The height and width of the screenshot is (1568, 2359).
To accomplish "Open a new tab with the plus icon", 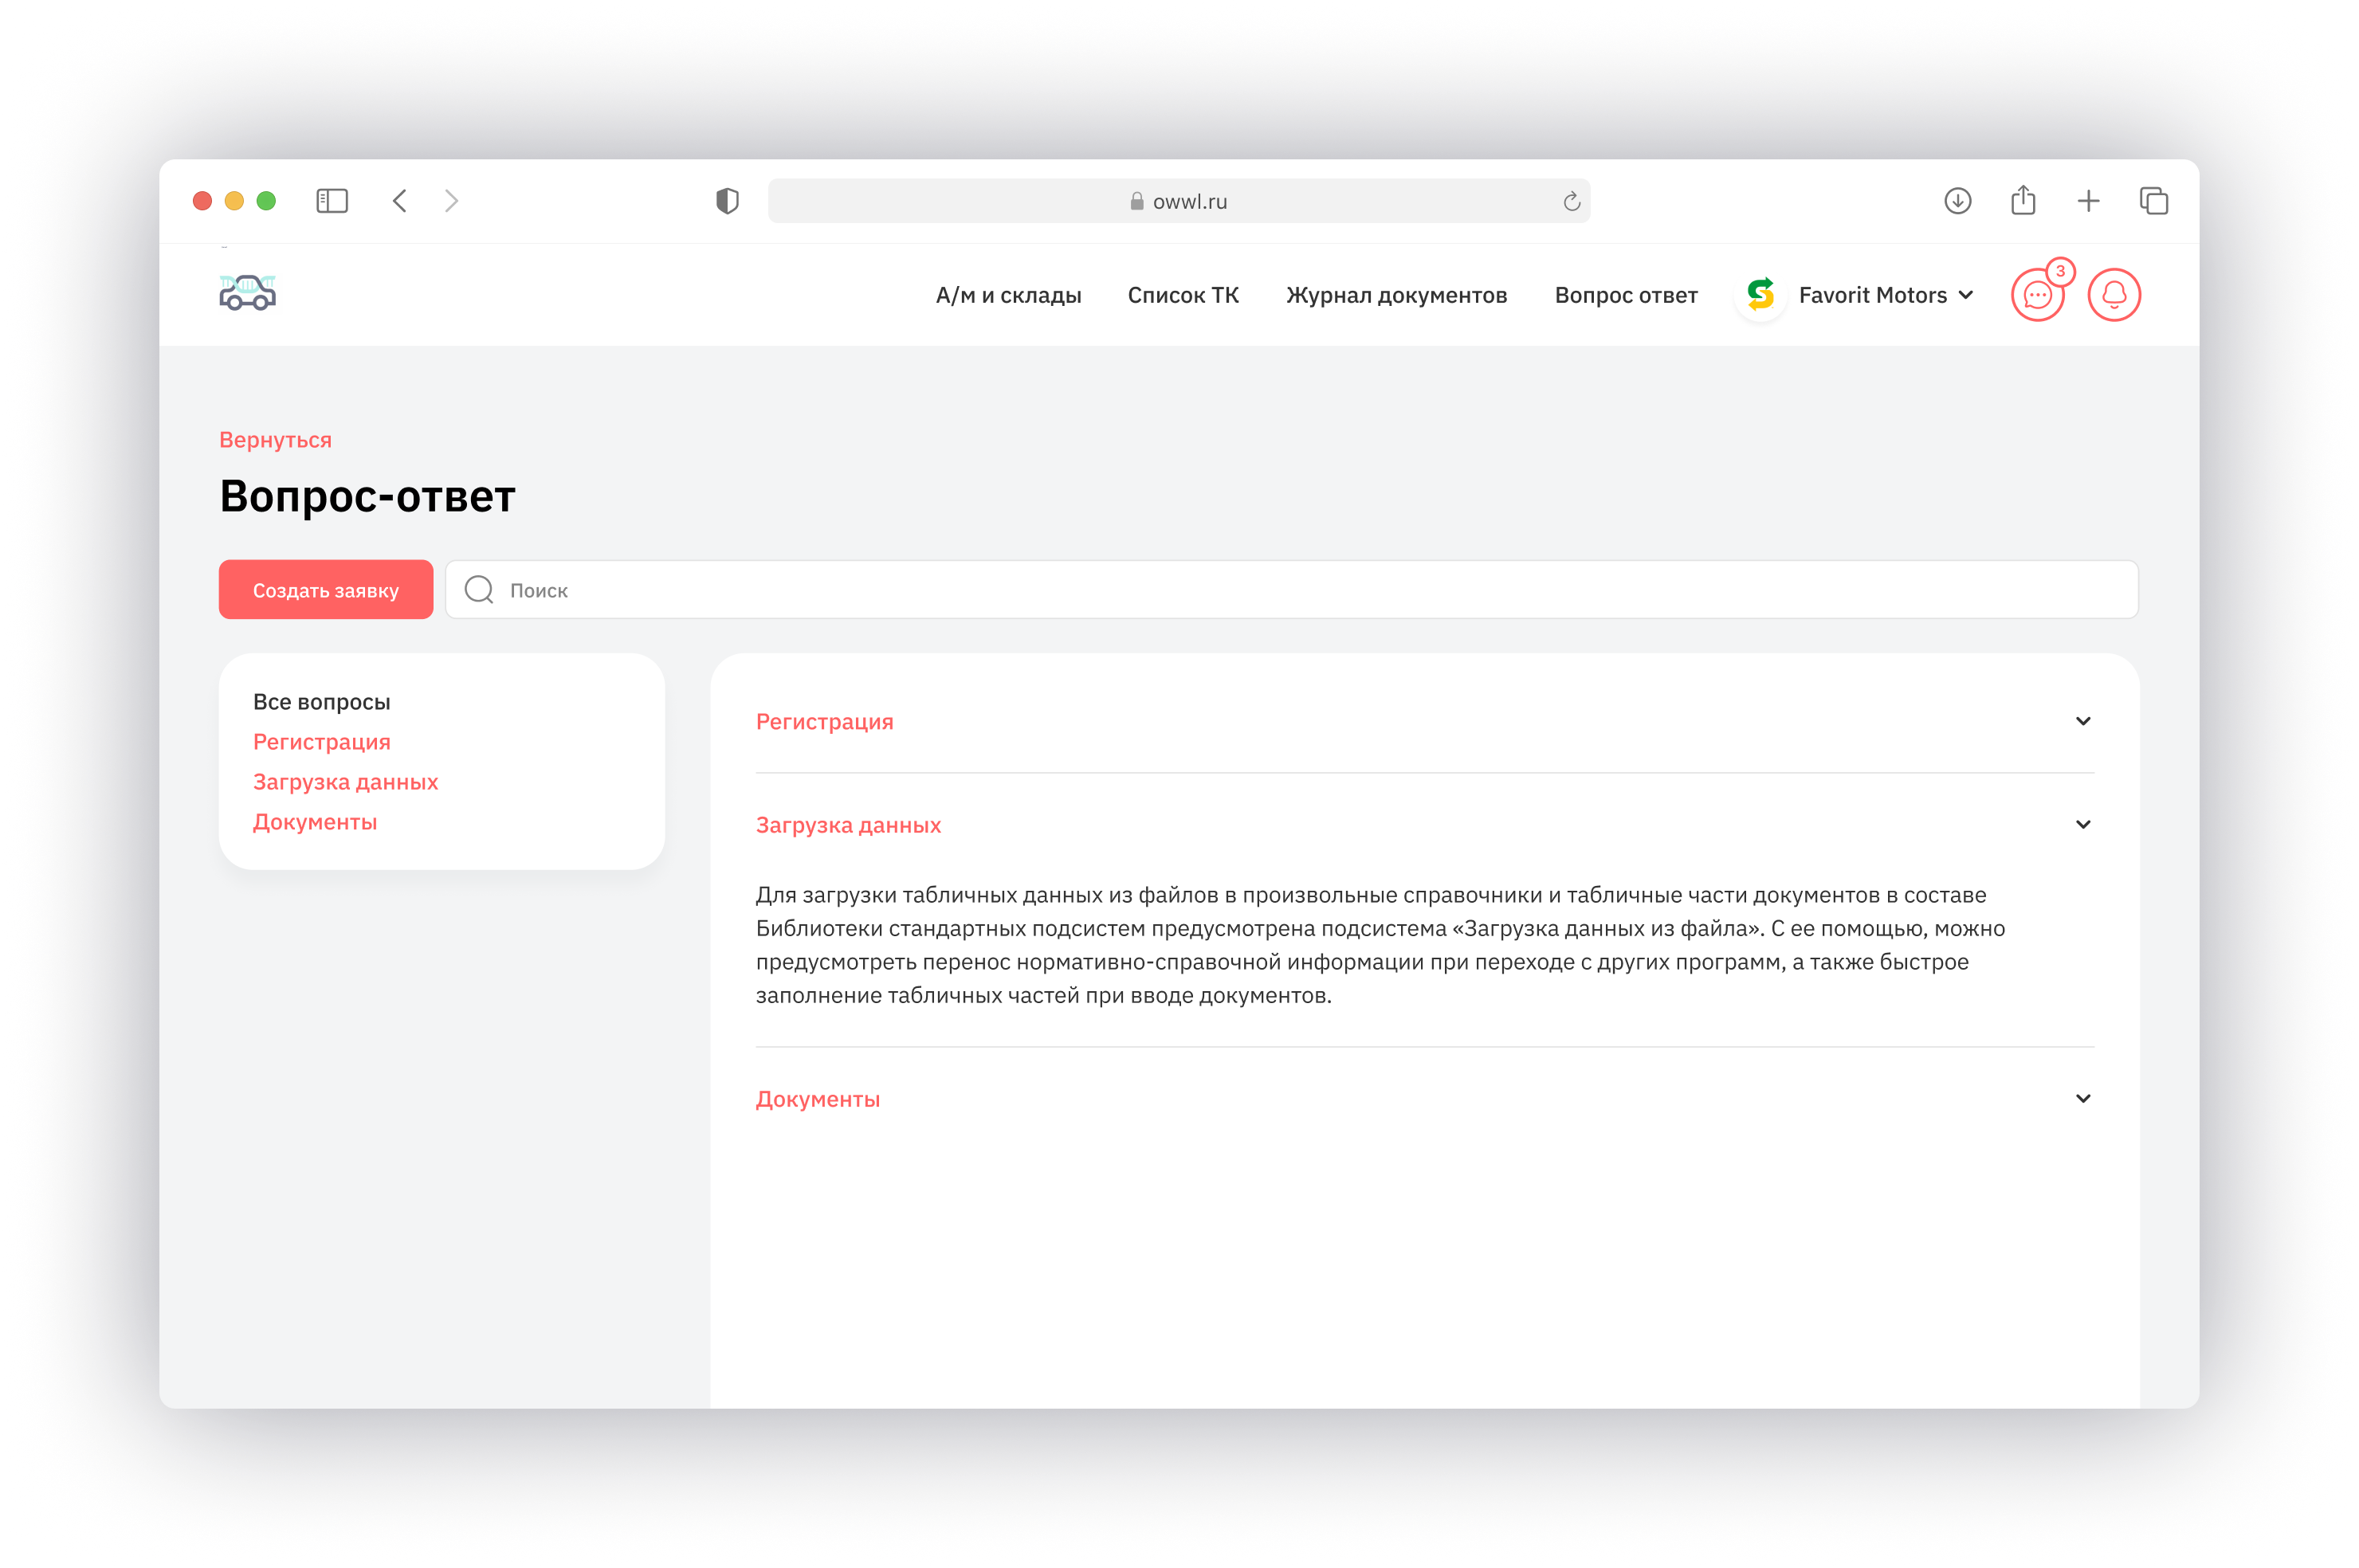I will pos(2088,201).
